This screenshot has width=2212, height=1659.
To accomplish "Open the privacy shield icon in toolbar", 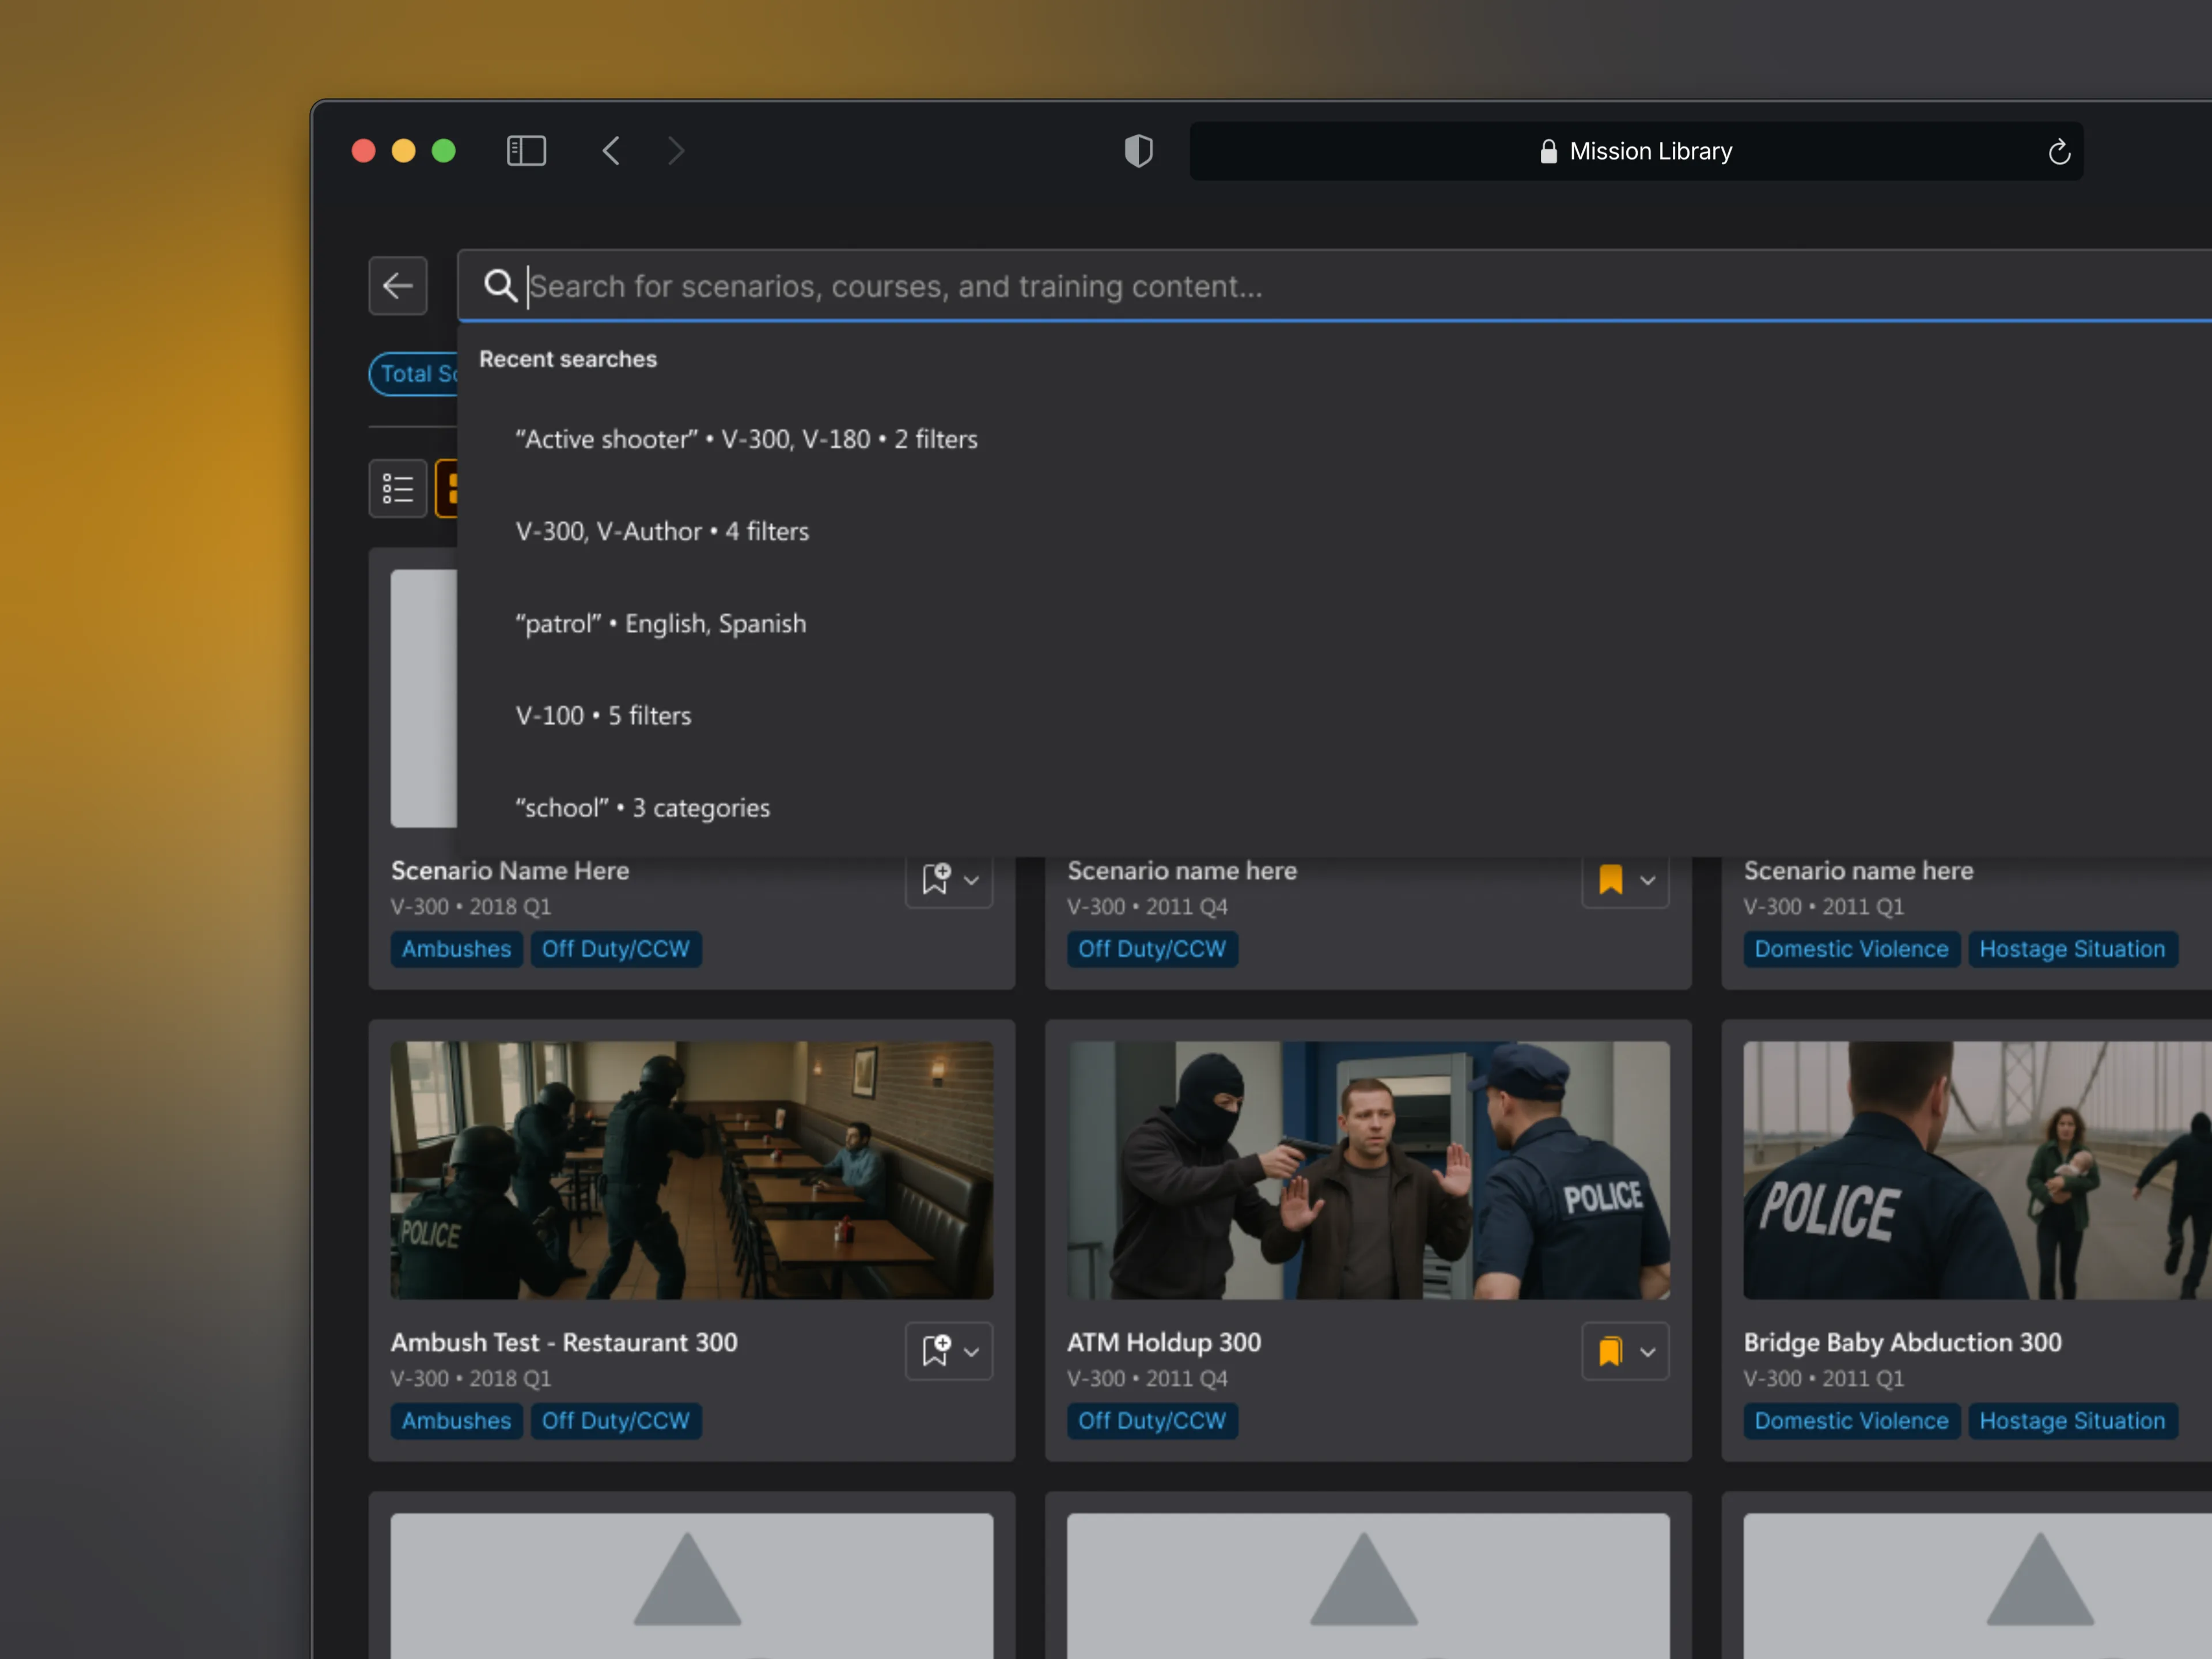I will click(1138, 151).
